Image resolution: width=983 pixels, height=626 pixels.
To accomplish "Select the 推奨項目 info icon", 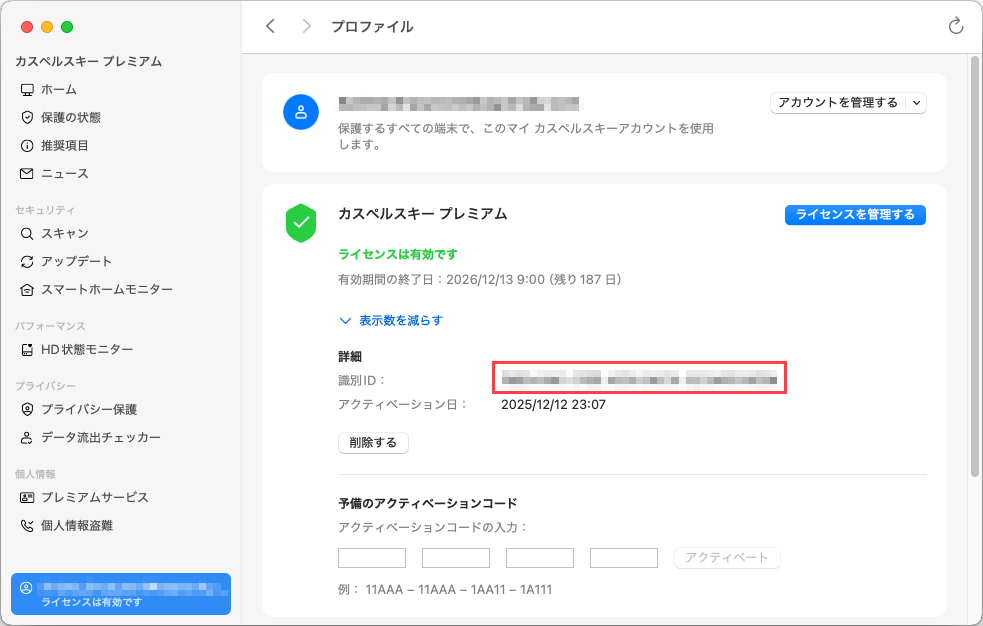I will (27, 145).
